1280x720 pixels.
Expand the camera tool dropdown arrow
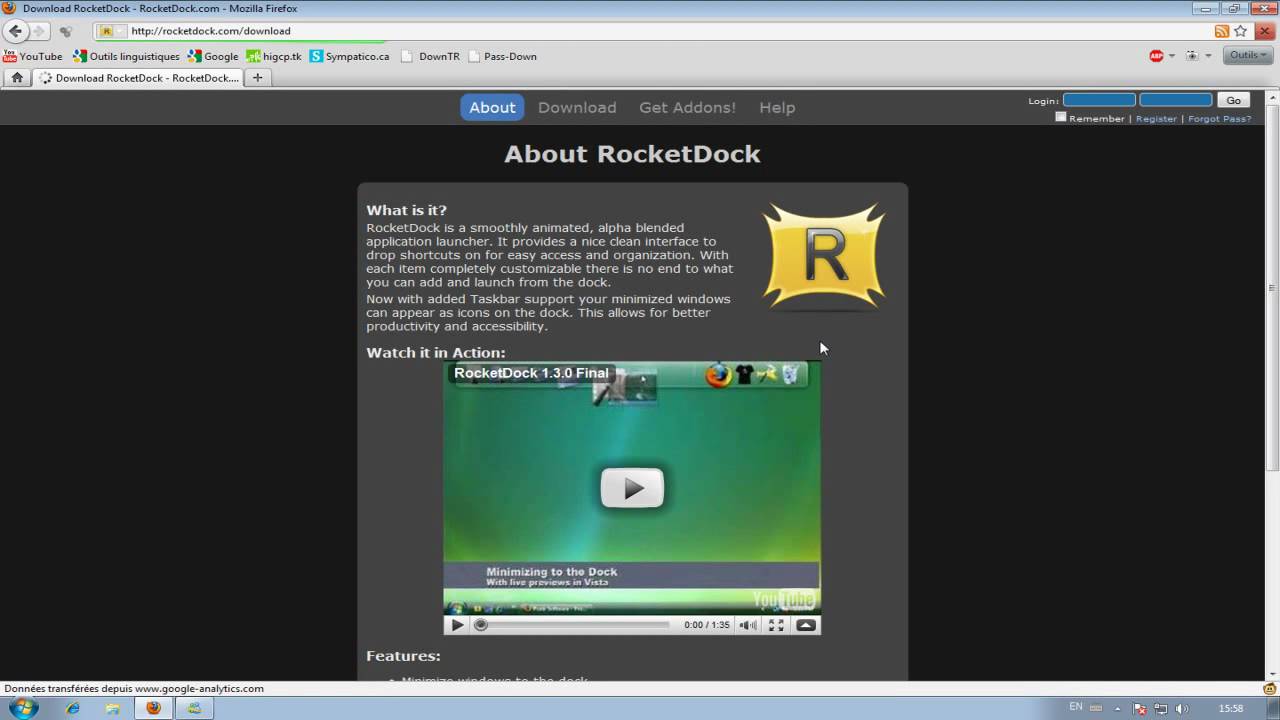click(1208, 56)
